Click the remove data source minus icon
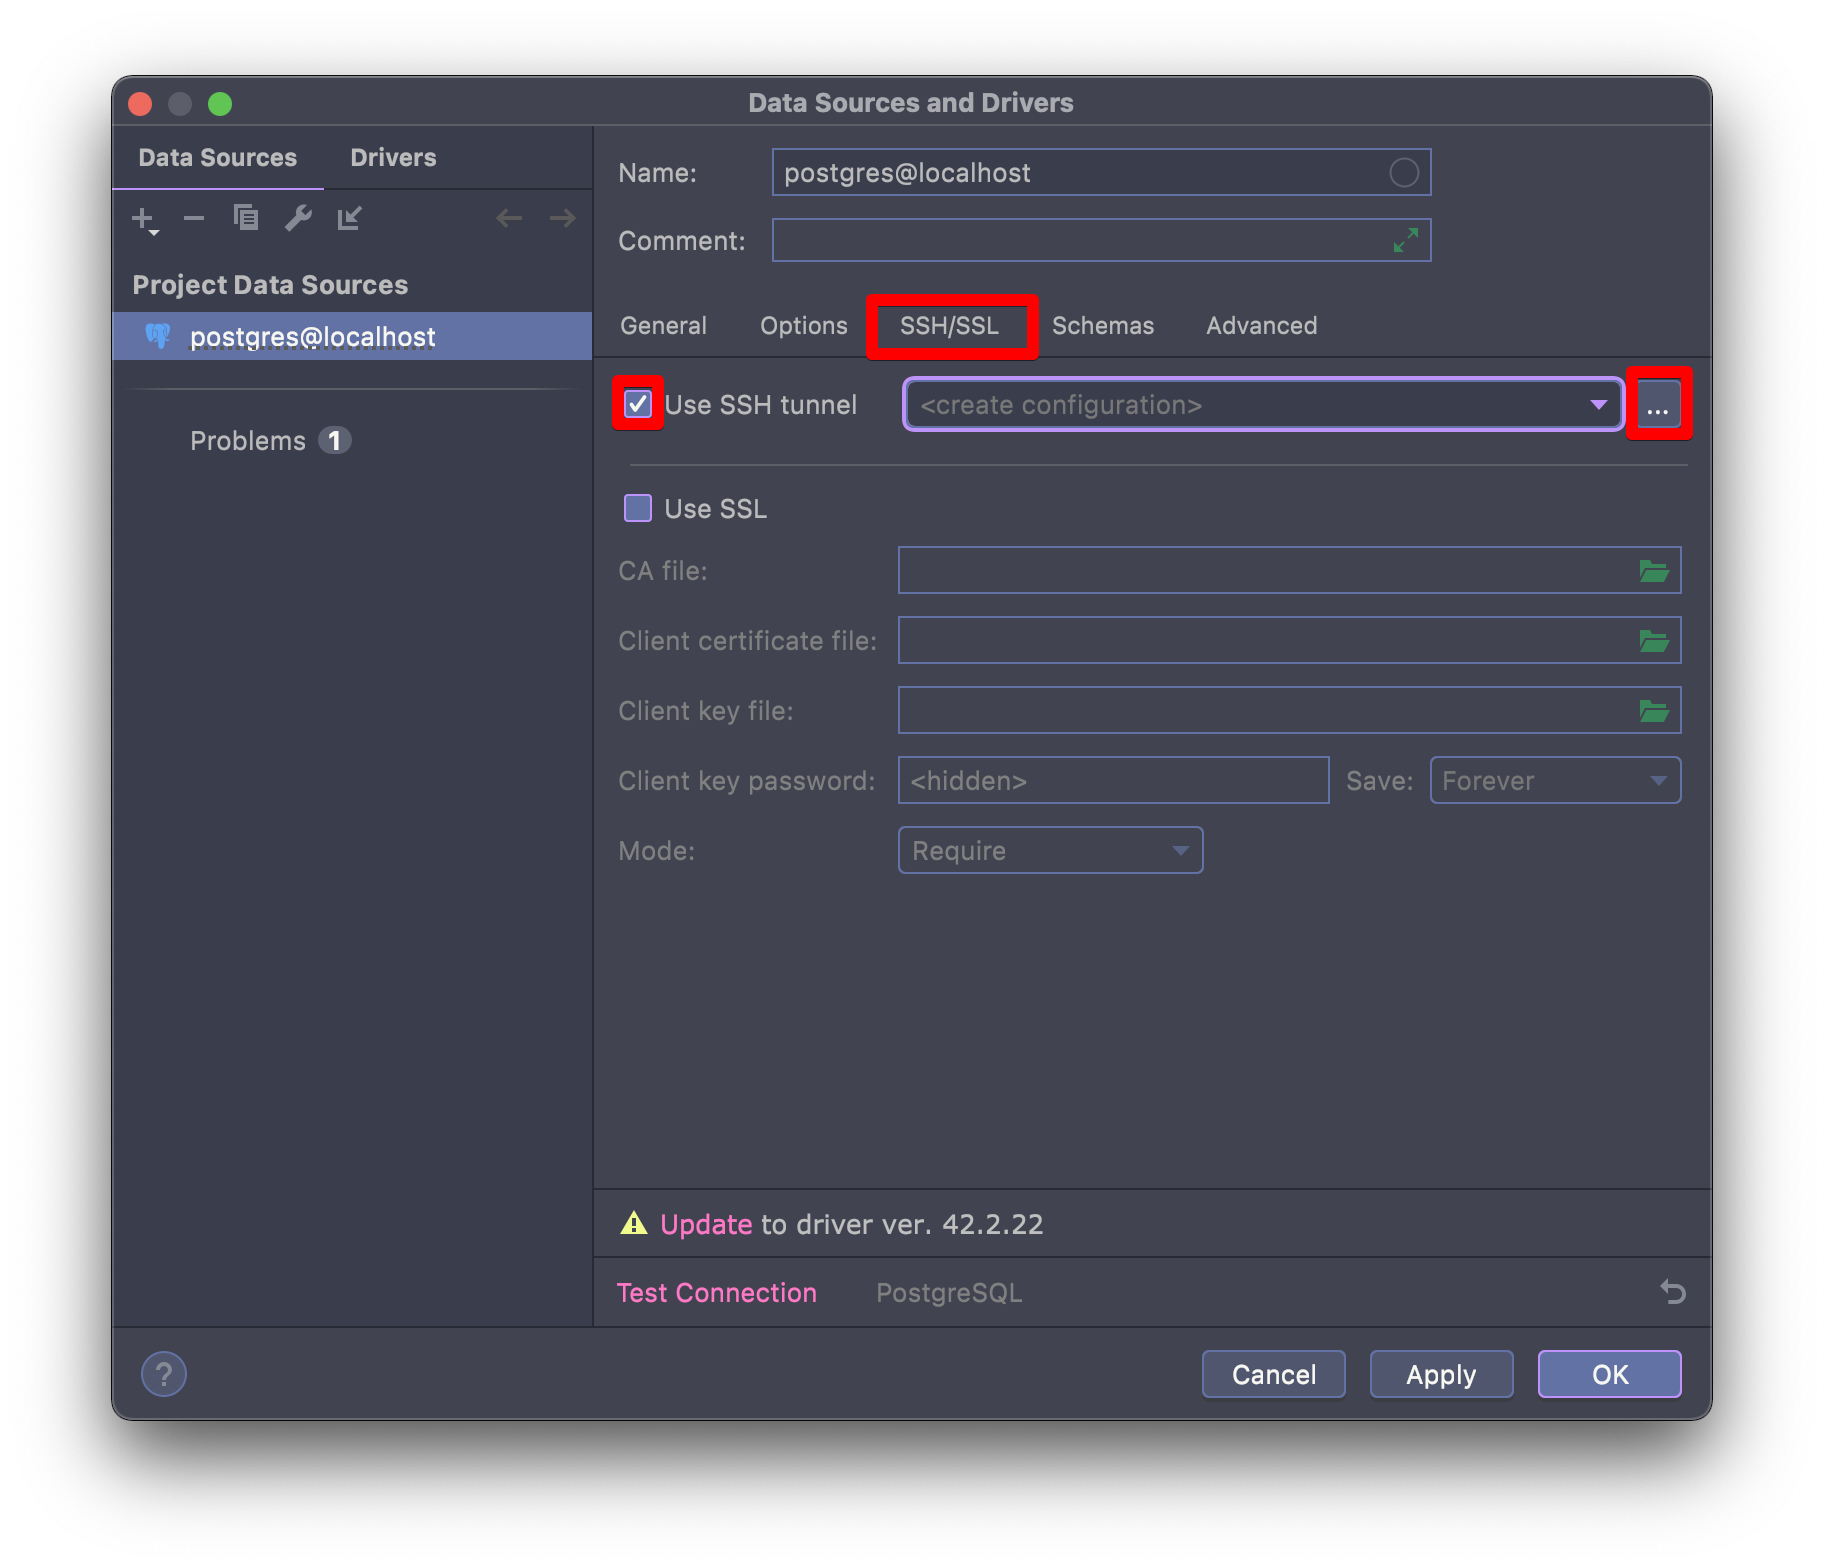 click(x=194, y=218)
